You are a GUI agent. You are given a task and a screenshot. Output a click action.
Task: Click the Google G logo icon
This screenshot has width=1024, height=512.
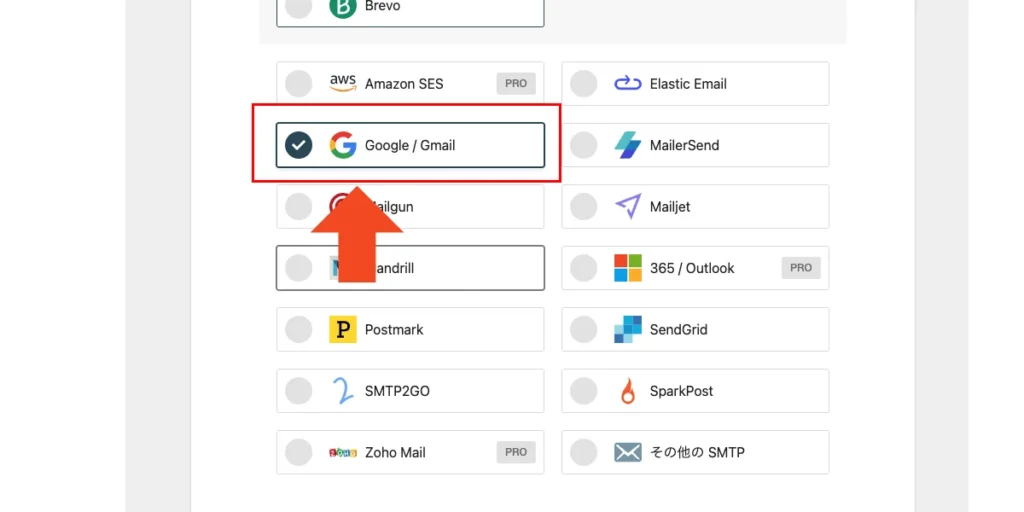tap(343, 145)
